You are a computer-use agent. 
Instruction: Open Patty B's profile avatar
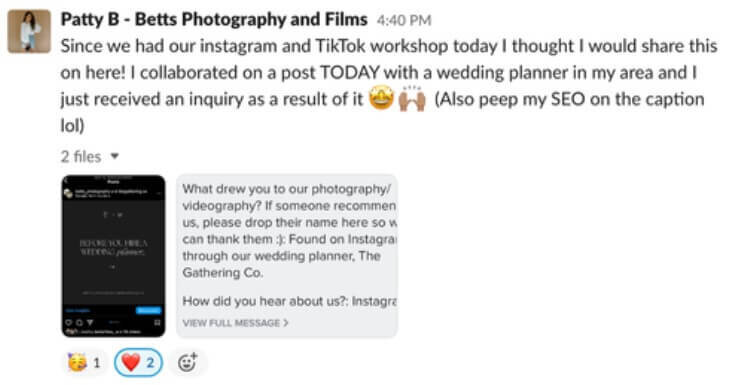tap(29, 31)
